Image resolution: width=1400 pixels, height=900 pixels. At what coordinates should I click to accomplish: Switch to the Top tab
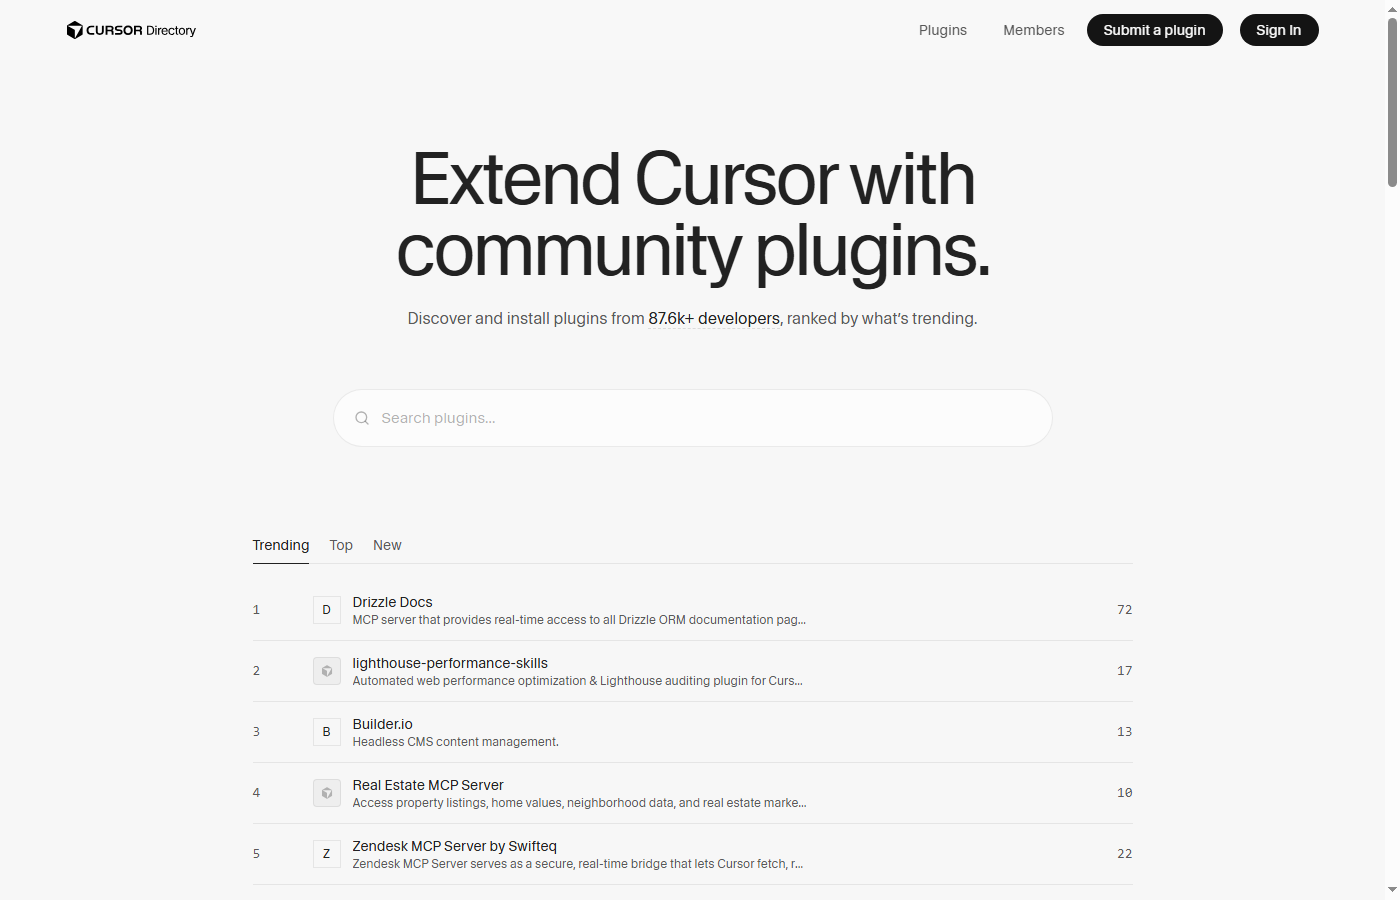click(x=341, y=545)
